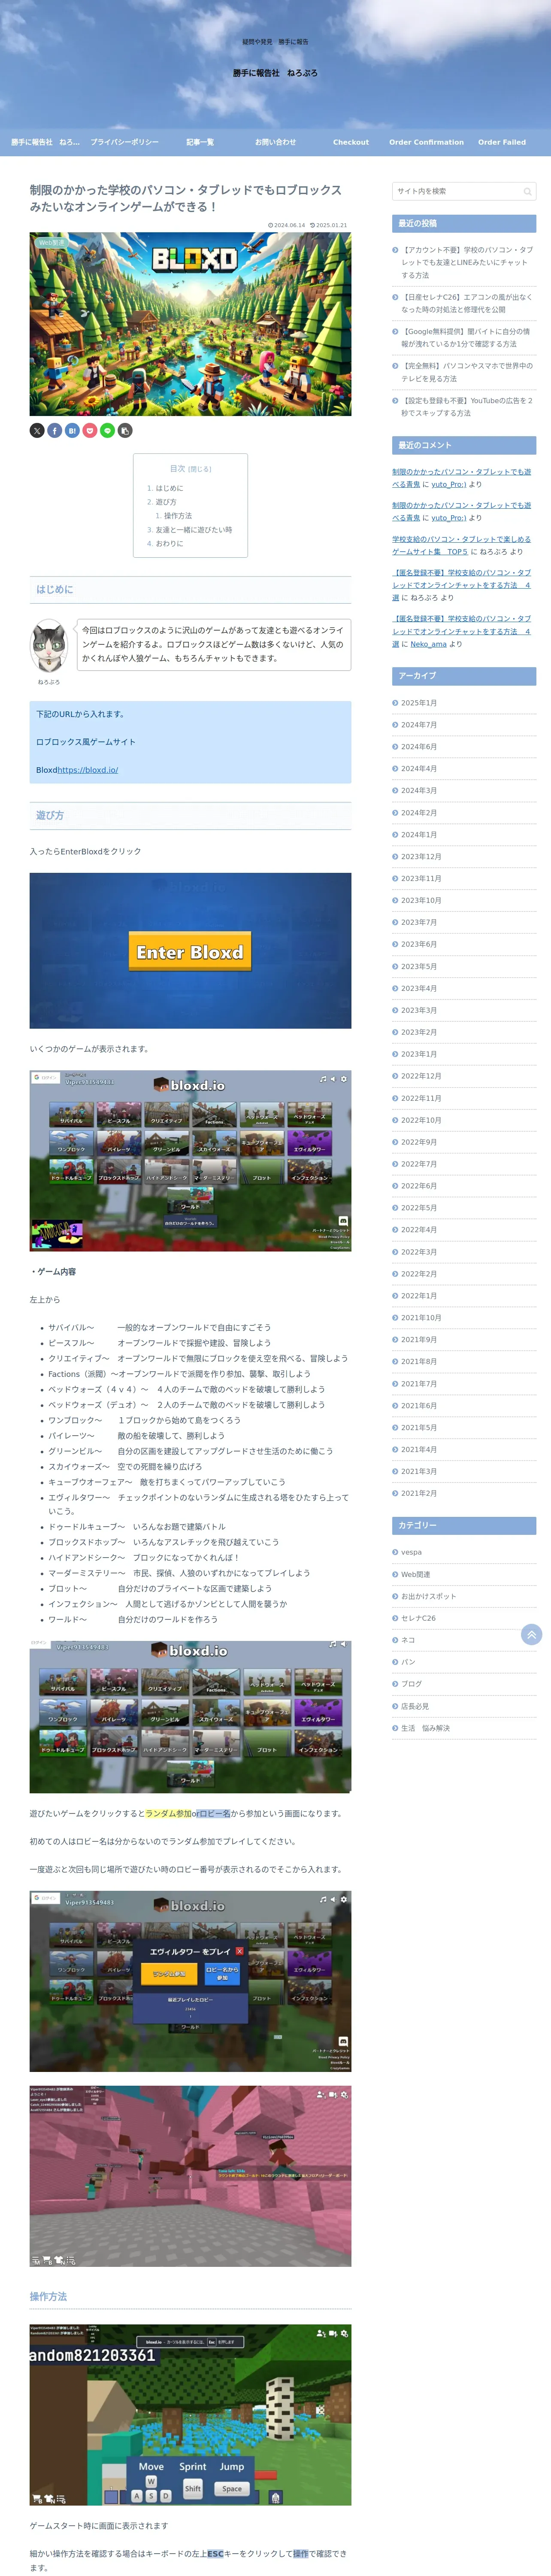Collapse the table of contents with [閉じる]
Viewport: 551px width, 2576px height.
pyautogui.click(x=201, y=469)
